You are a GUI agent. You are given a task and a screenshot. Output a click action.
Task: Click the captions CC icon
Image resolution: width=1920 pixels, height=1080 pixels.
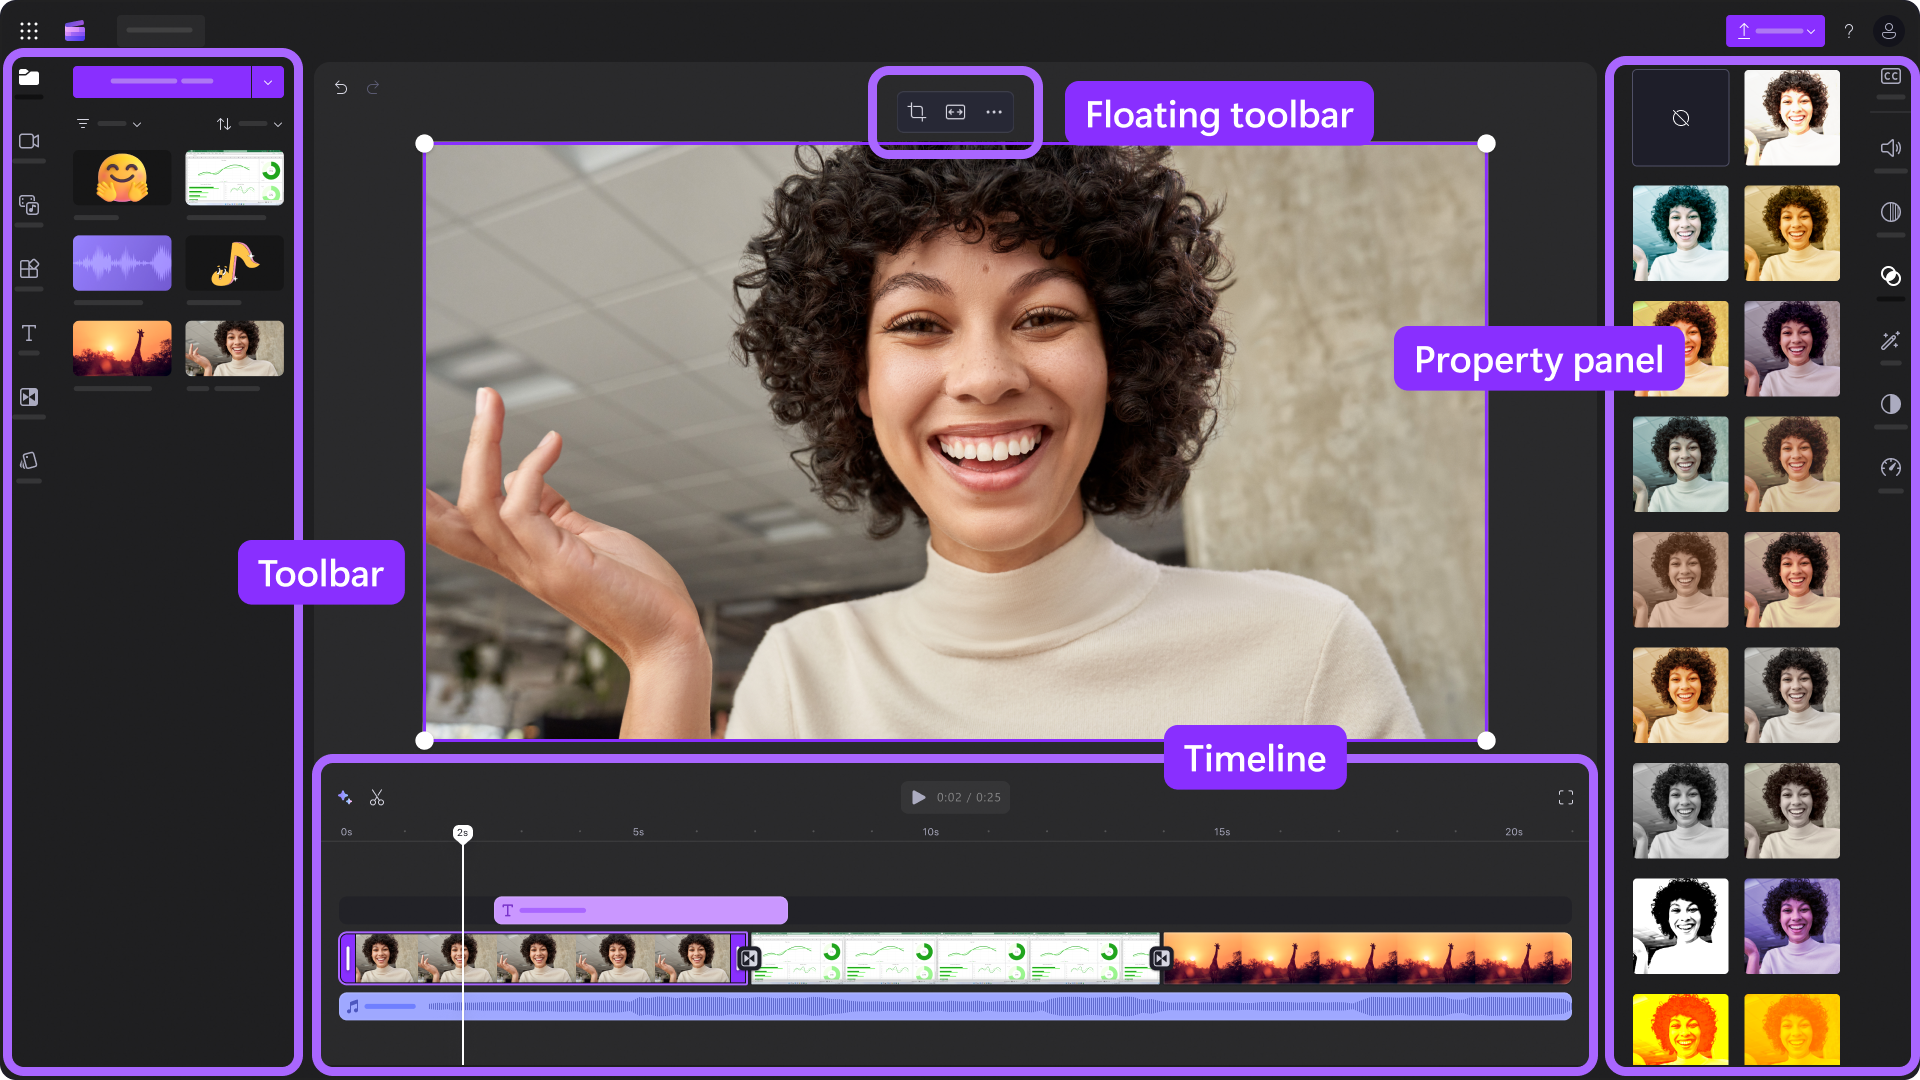pos(1890,77)
